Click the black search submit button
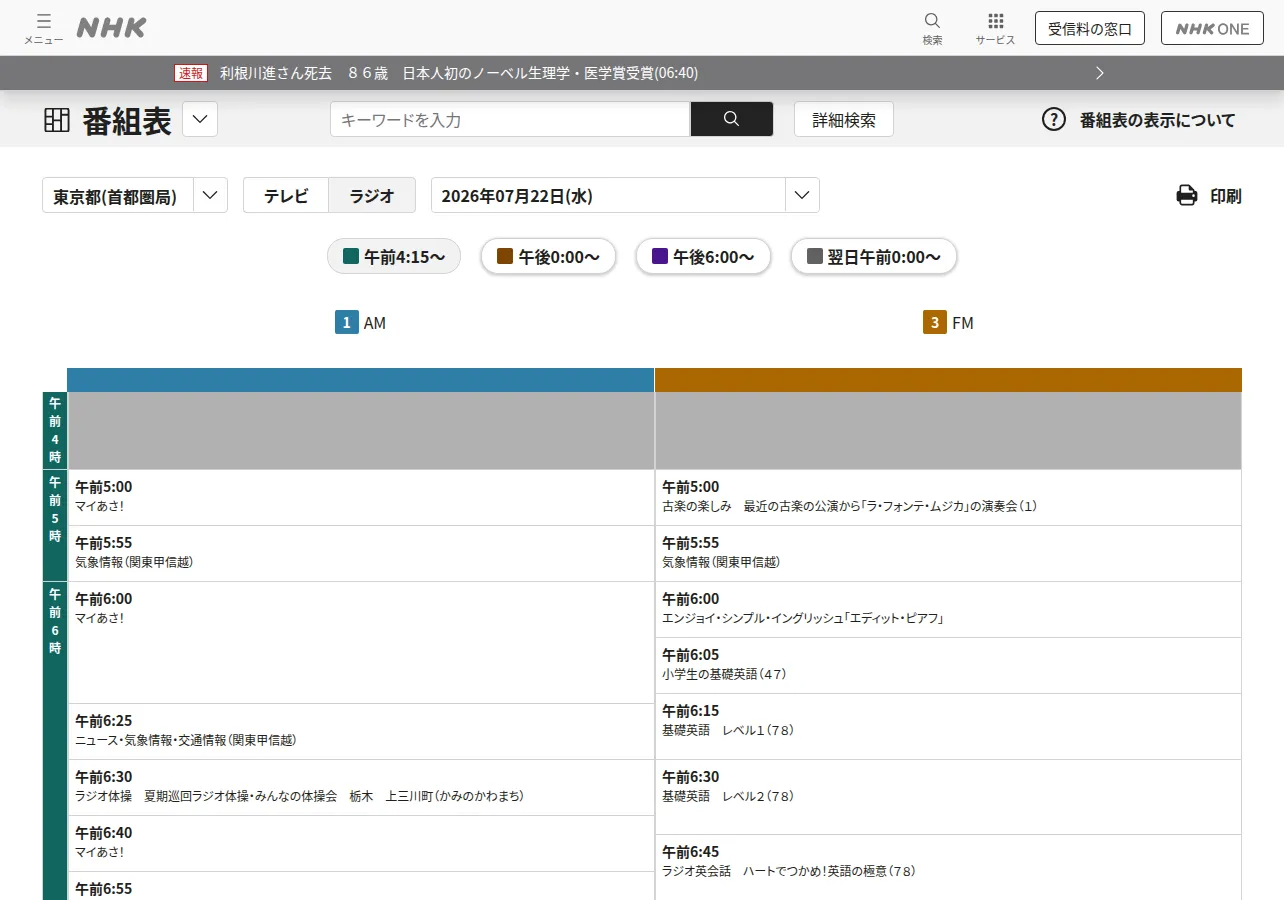This screenshot has height=900, width=1284. click(732, 119)
